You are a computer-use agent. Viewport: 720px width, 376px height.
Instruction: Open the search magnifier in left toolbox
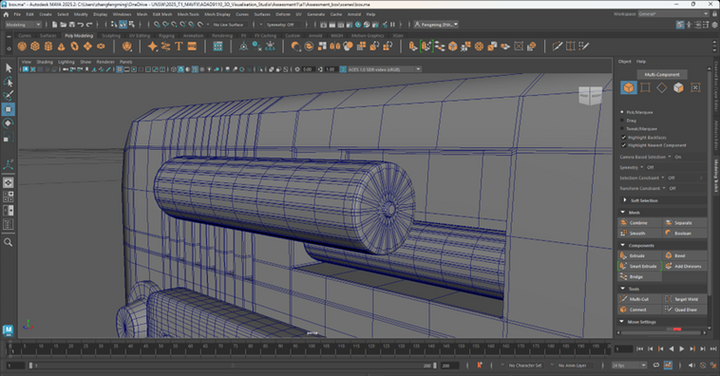point(8,242)
